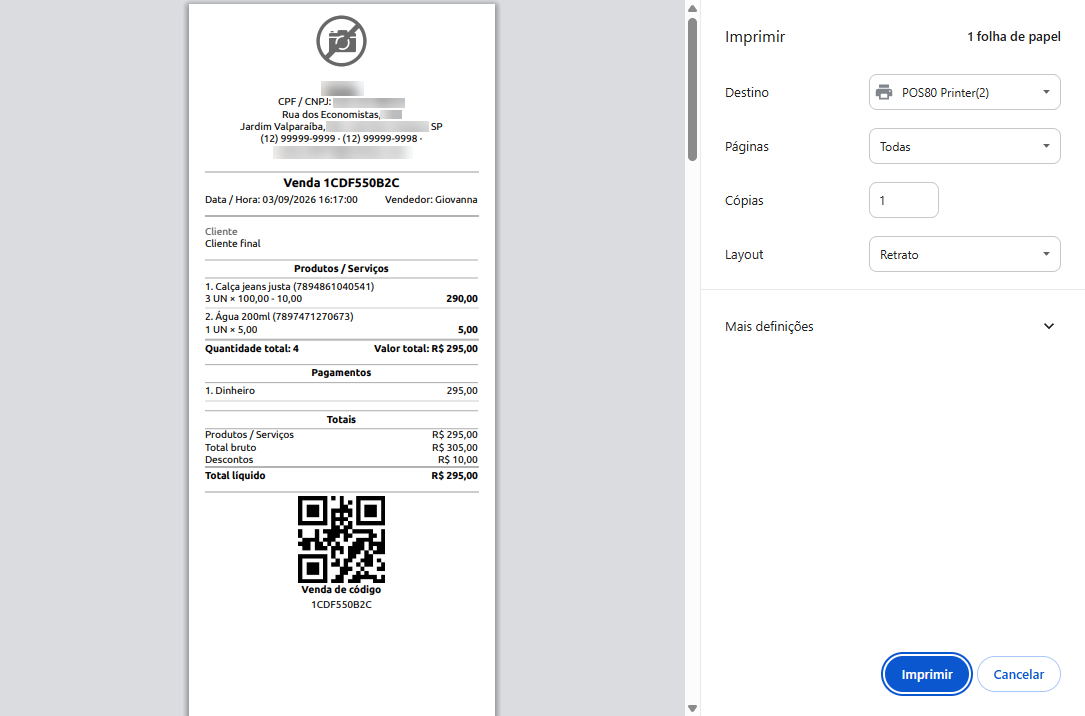Click the Layout dropdown arrow
This screenshot has height=716, width=1085.
1046,254
